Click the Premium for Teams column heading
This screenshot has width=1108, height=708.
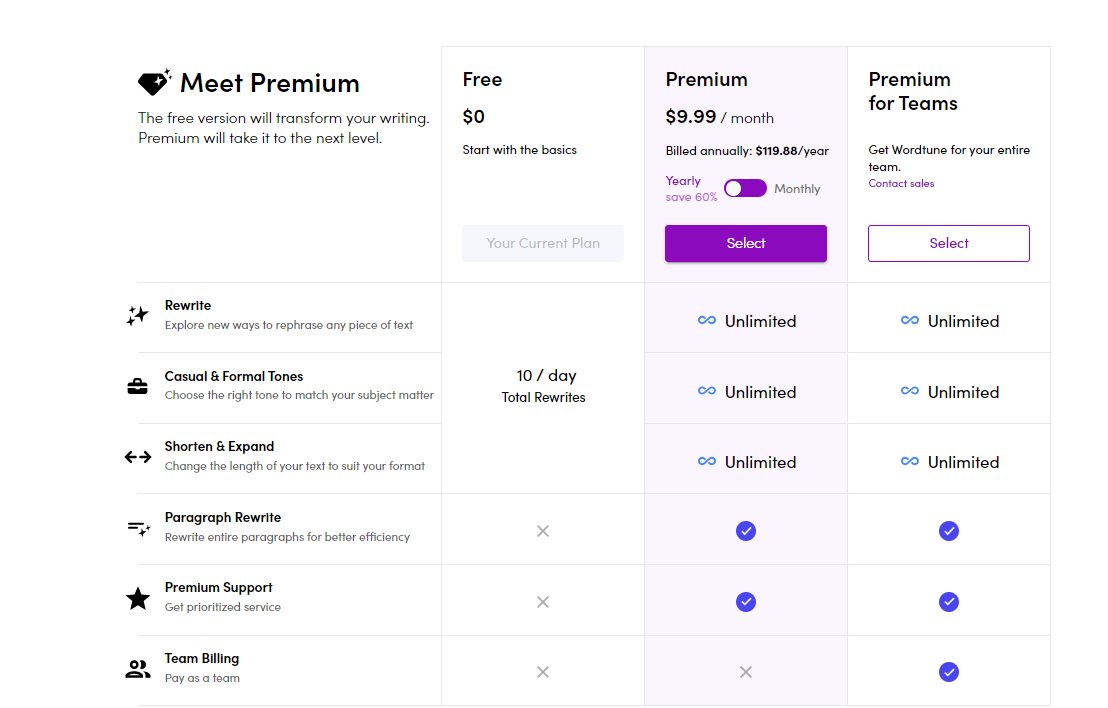click(913, 91)
